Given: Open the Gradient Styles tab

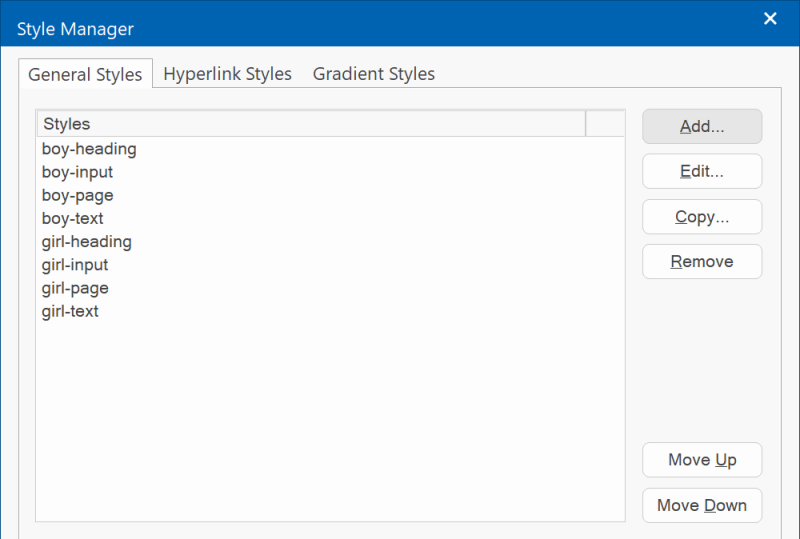Looking at the screenshot, I should click(x=373, y=74).
